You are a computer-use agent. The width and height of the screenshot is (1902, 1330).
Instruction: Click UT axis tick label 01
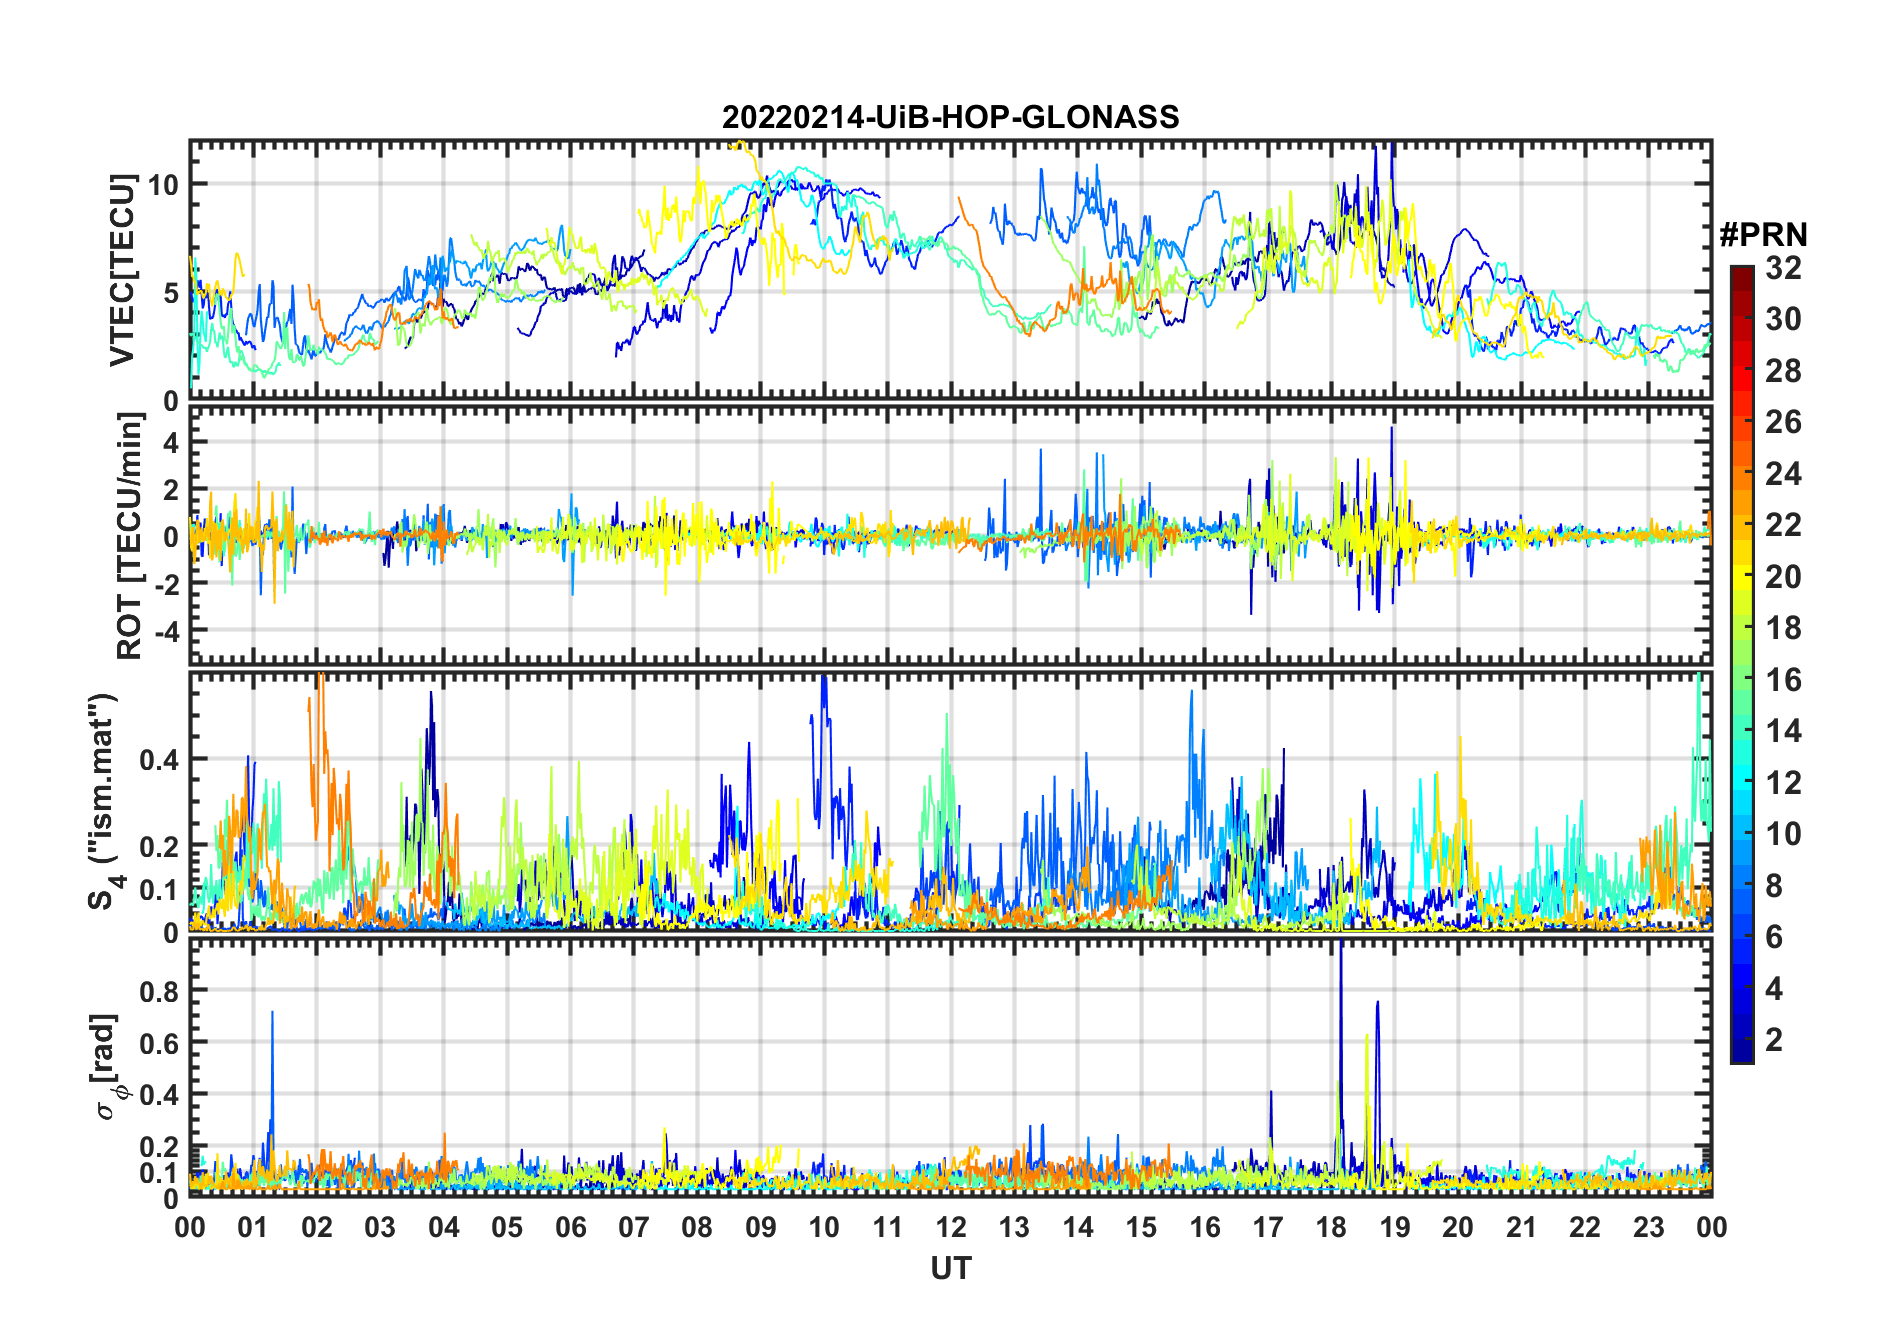tap(253, 1227)
